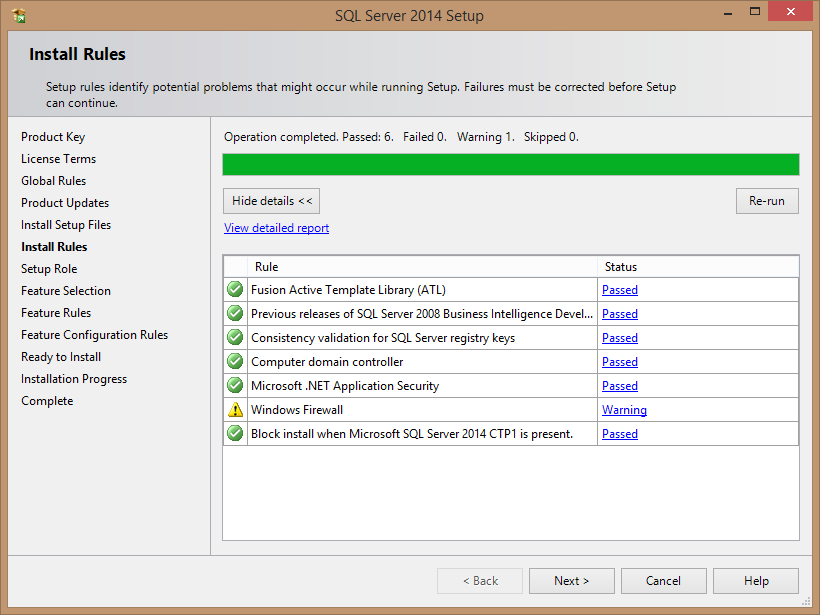
Task: Click the check icon for Consistency validation rule
Action: pos(235,338)
